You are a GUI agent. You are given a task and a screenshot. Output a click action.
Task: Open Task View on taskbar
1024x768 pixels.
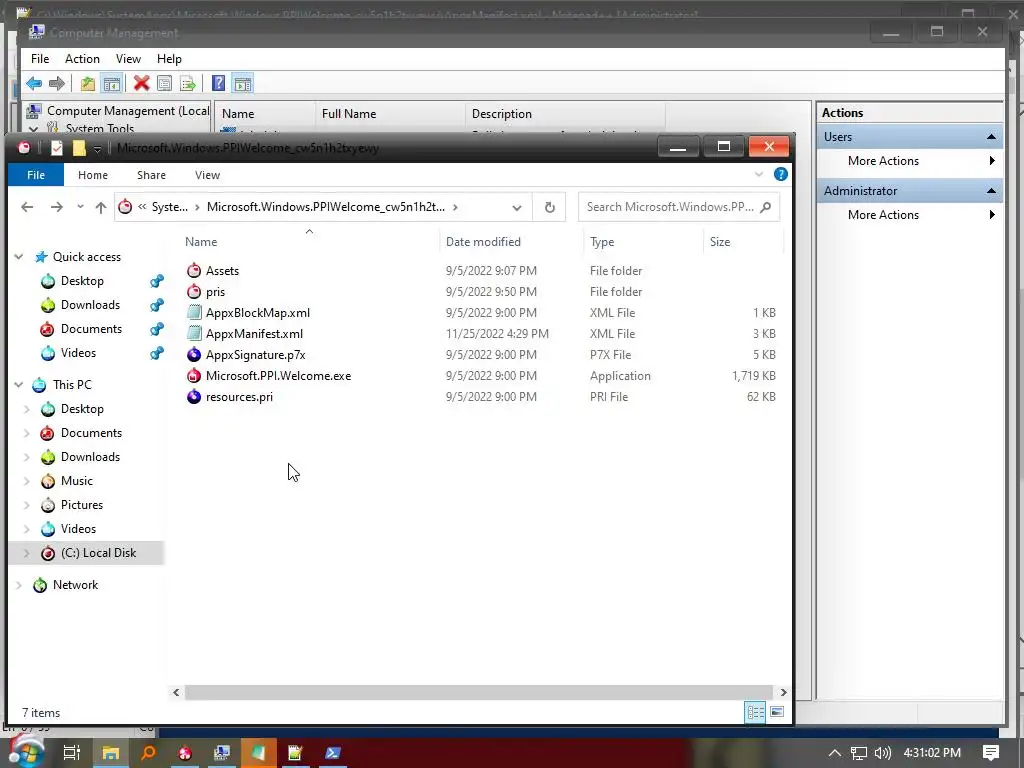tap(71, 753)
